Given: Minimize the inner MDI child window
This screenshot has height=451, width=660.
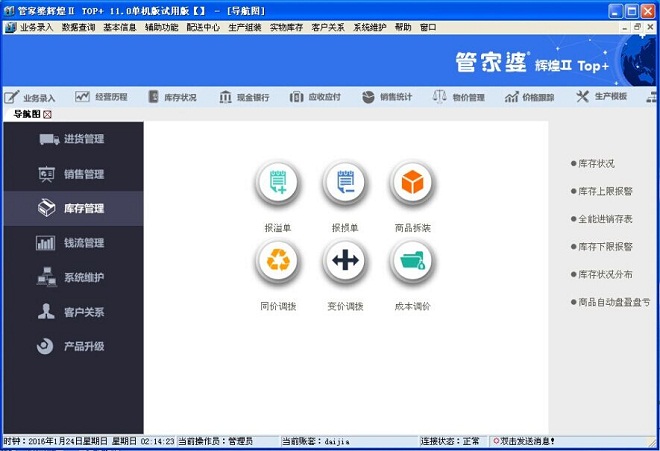Looking at the screenshot, I should click(x=625, y=27).
